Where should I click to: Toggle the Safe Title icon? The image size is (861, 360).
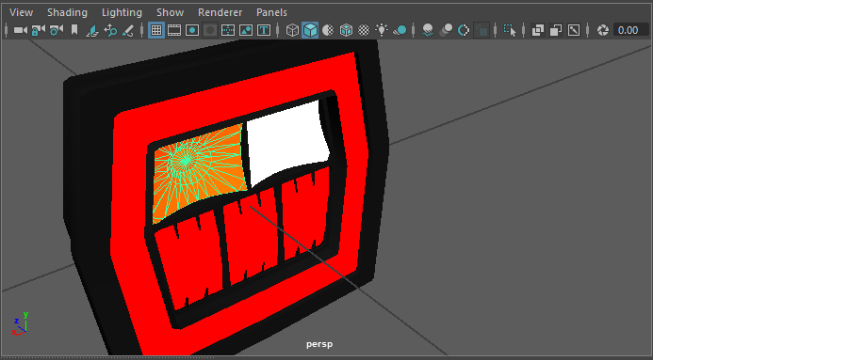coord(264,30)
